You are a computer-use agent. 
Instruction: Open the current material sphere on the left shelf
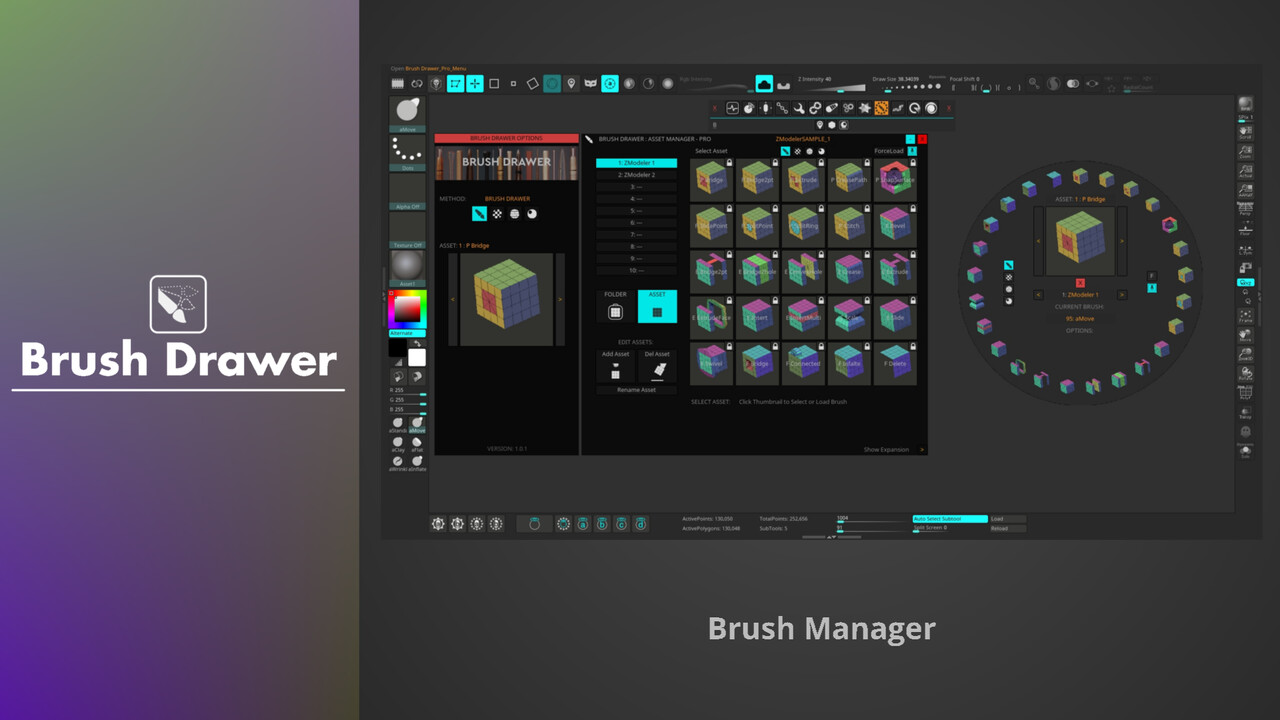tap(407, 265)
